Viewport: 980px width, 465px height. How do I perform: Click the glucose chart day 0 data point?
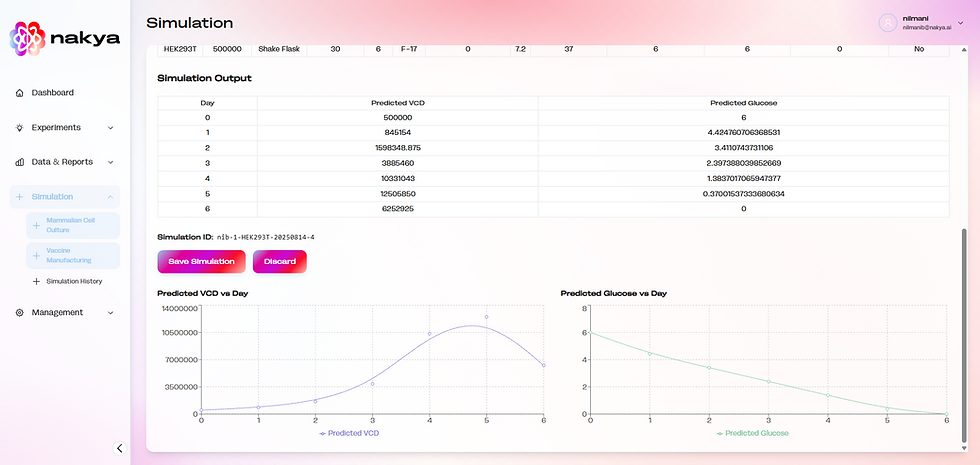tap(590, 332)
